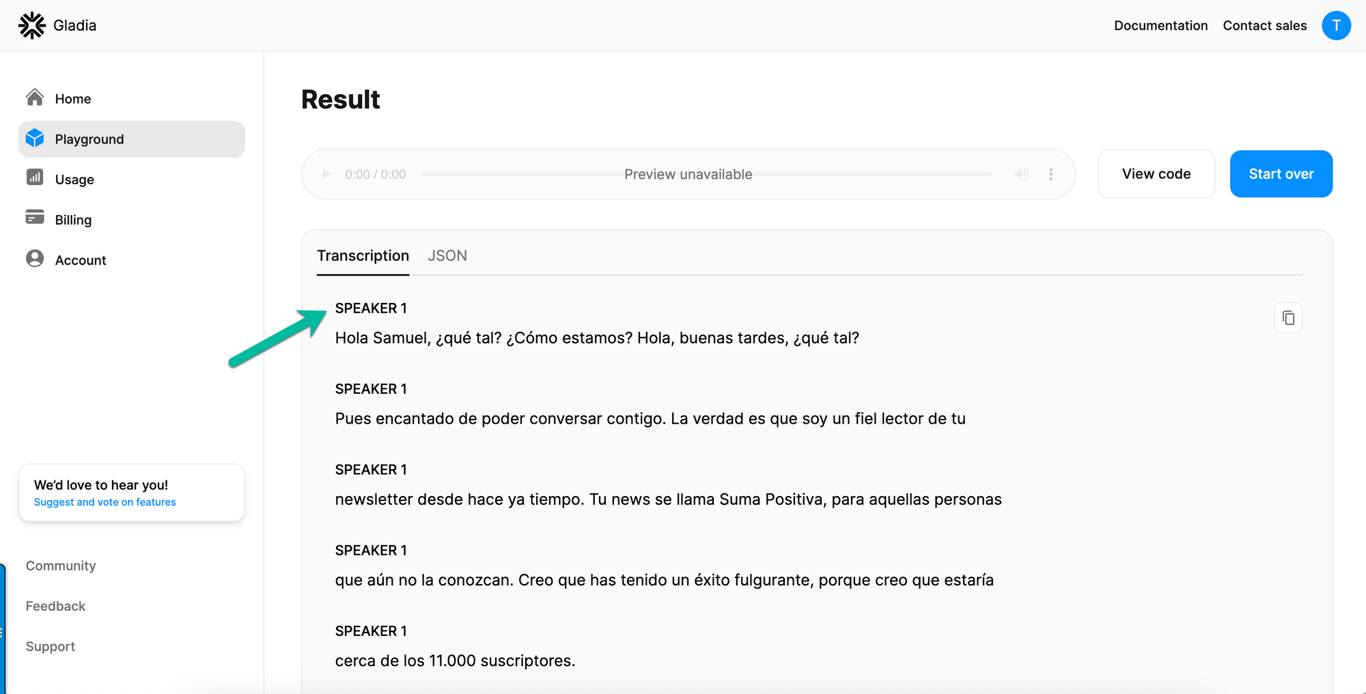Open Suggest and vote on features link
This screenshot has height=694, width=1366.
click(x=105, y=502)
